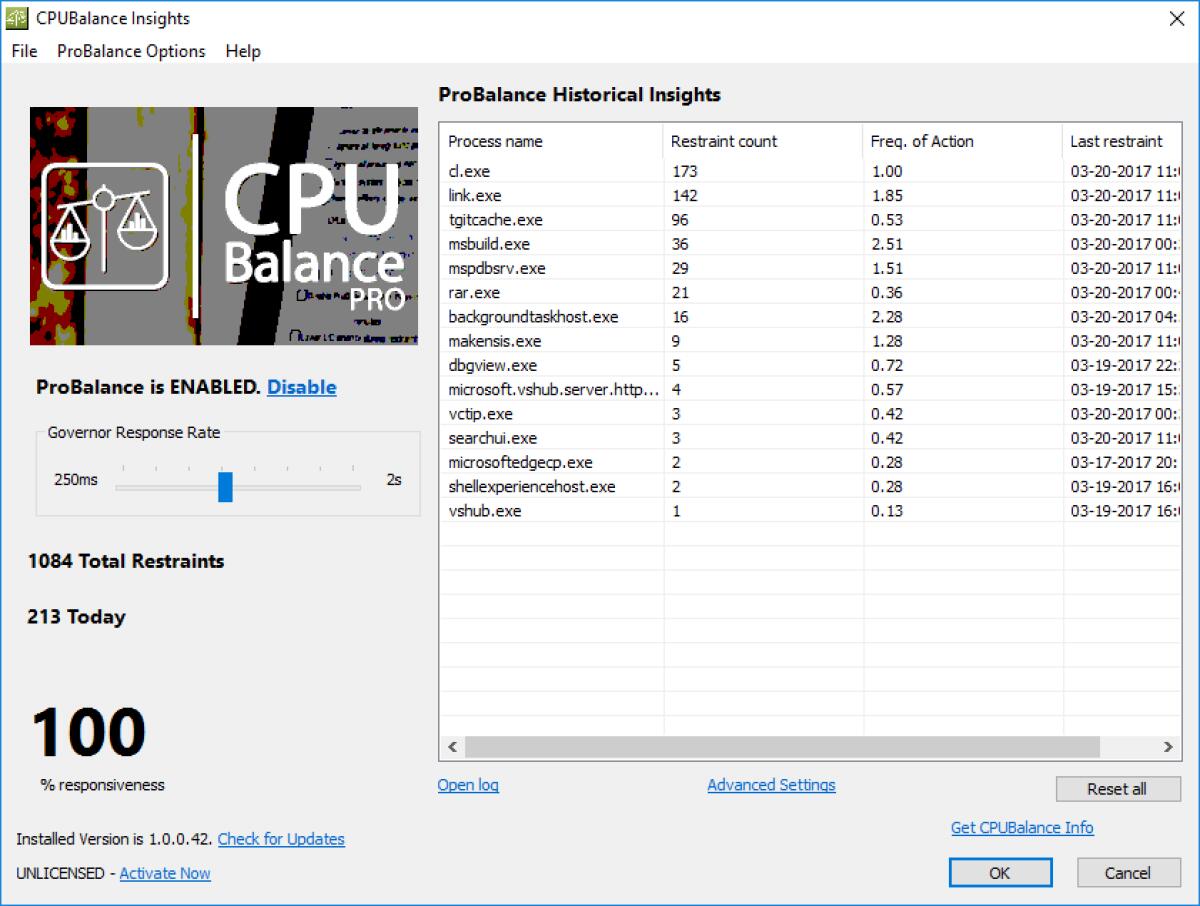Click the right arrow of the horizontal scrollbar
The height and width of the screenshot is (906, 1200).
coord(1168,746)
